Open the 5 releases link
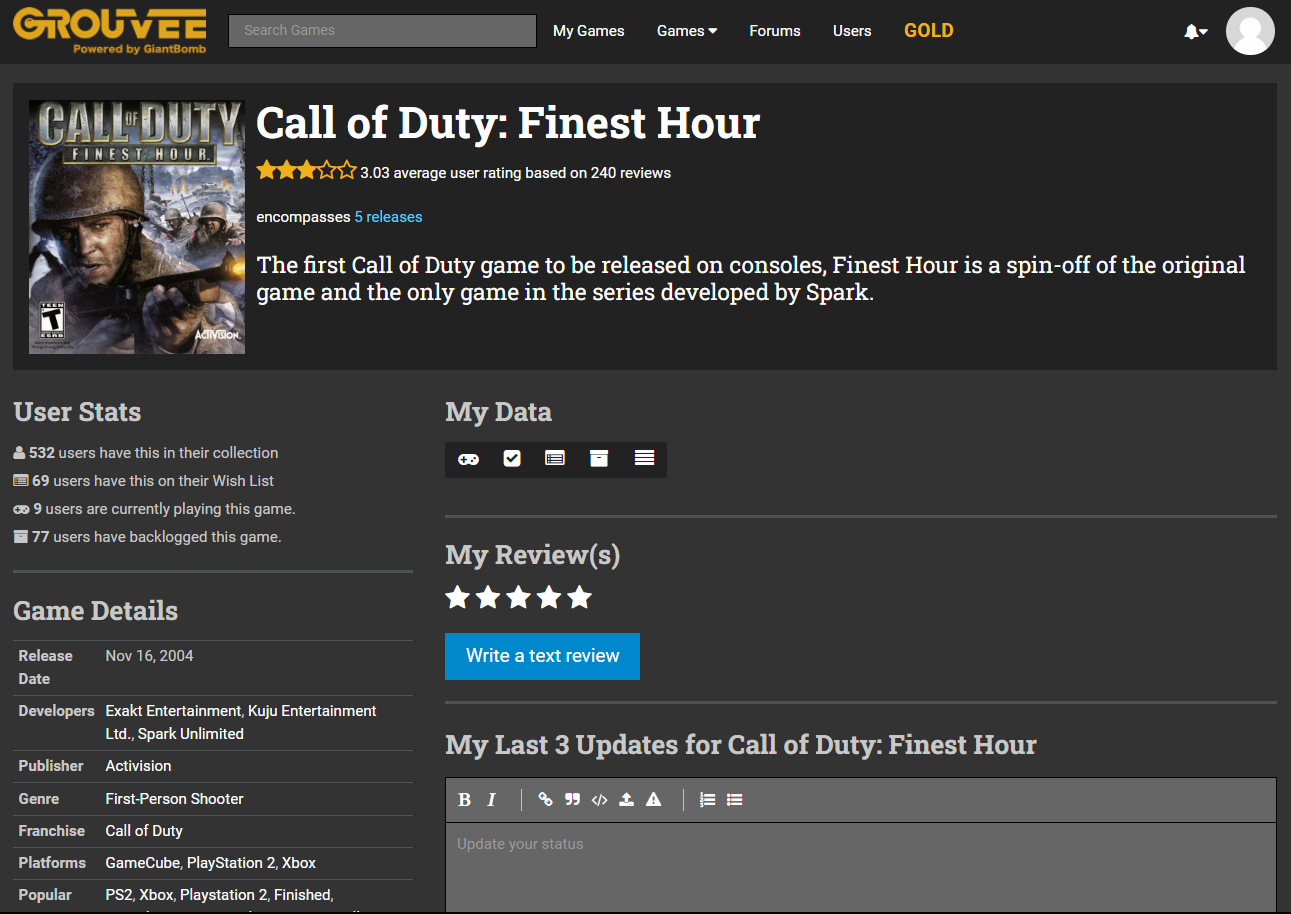Image resolution: width=1291 pixels, height=914 pixels. point(388,216)
